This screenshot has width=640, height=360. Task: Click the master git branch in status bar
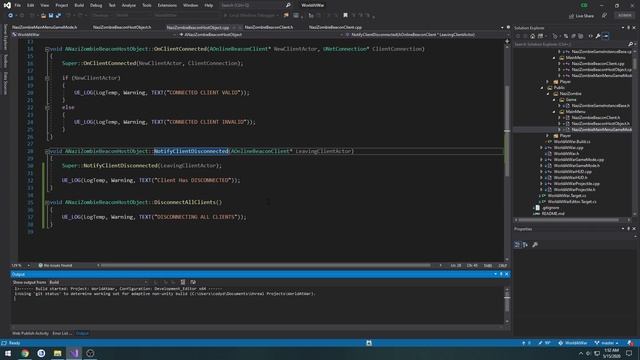(x=607, y=343)
